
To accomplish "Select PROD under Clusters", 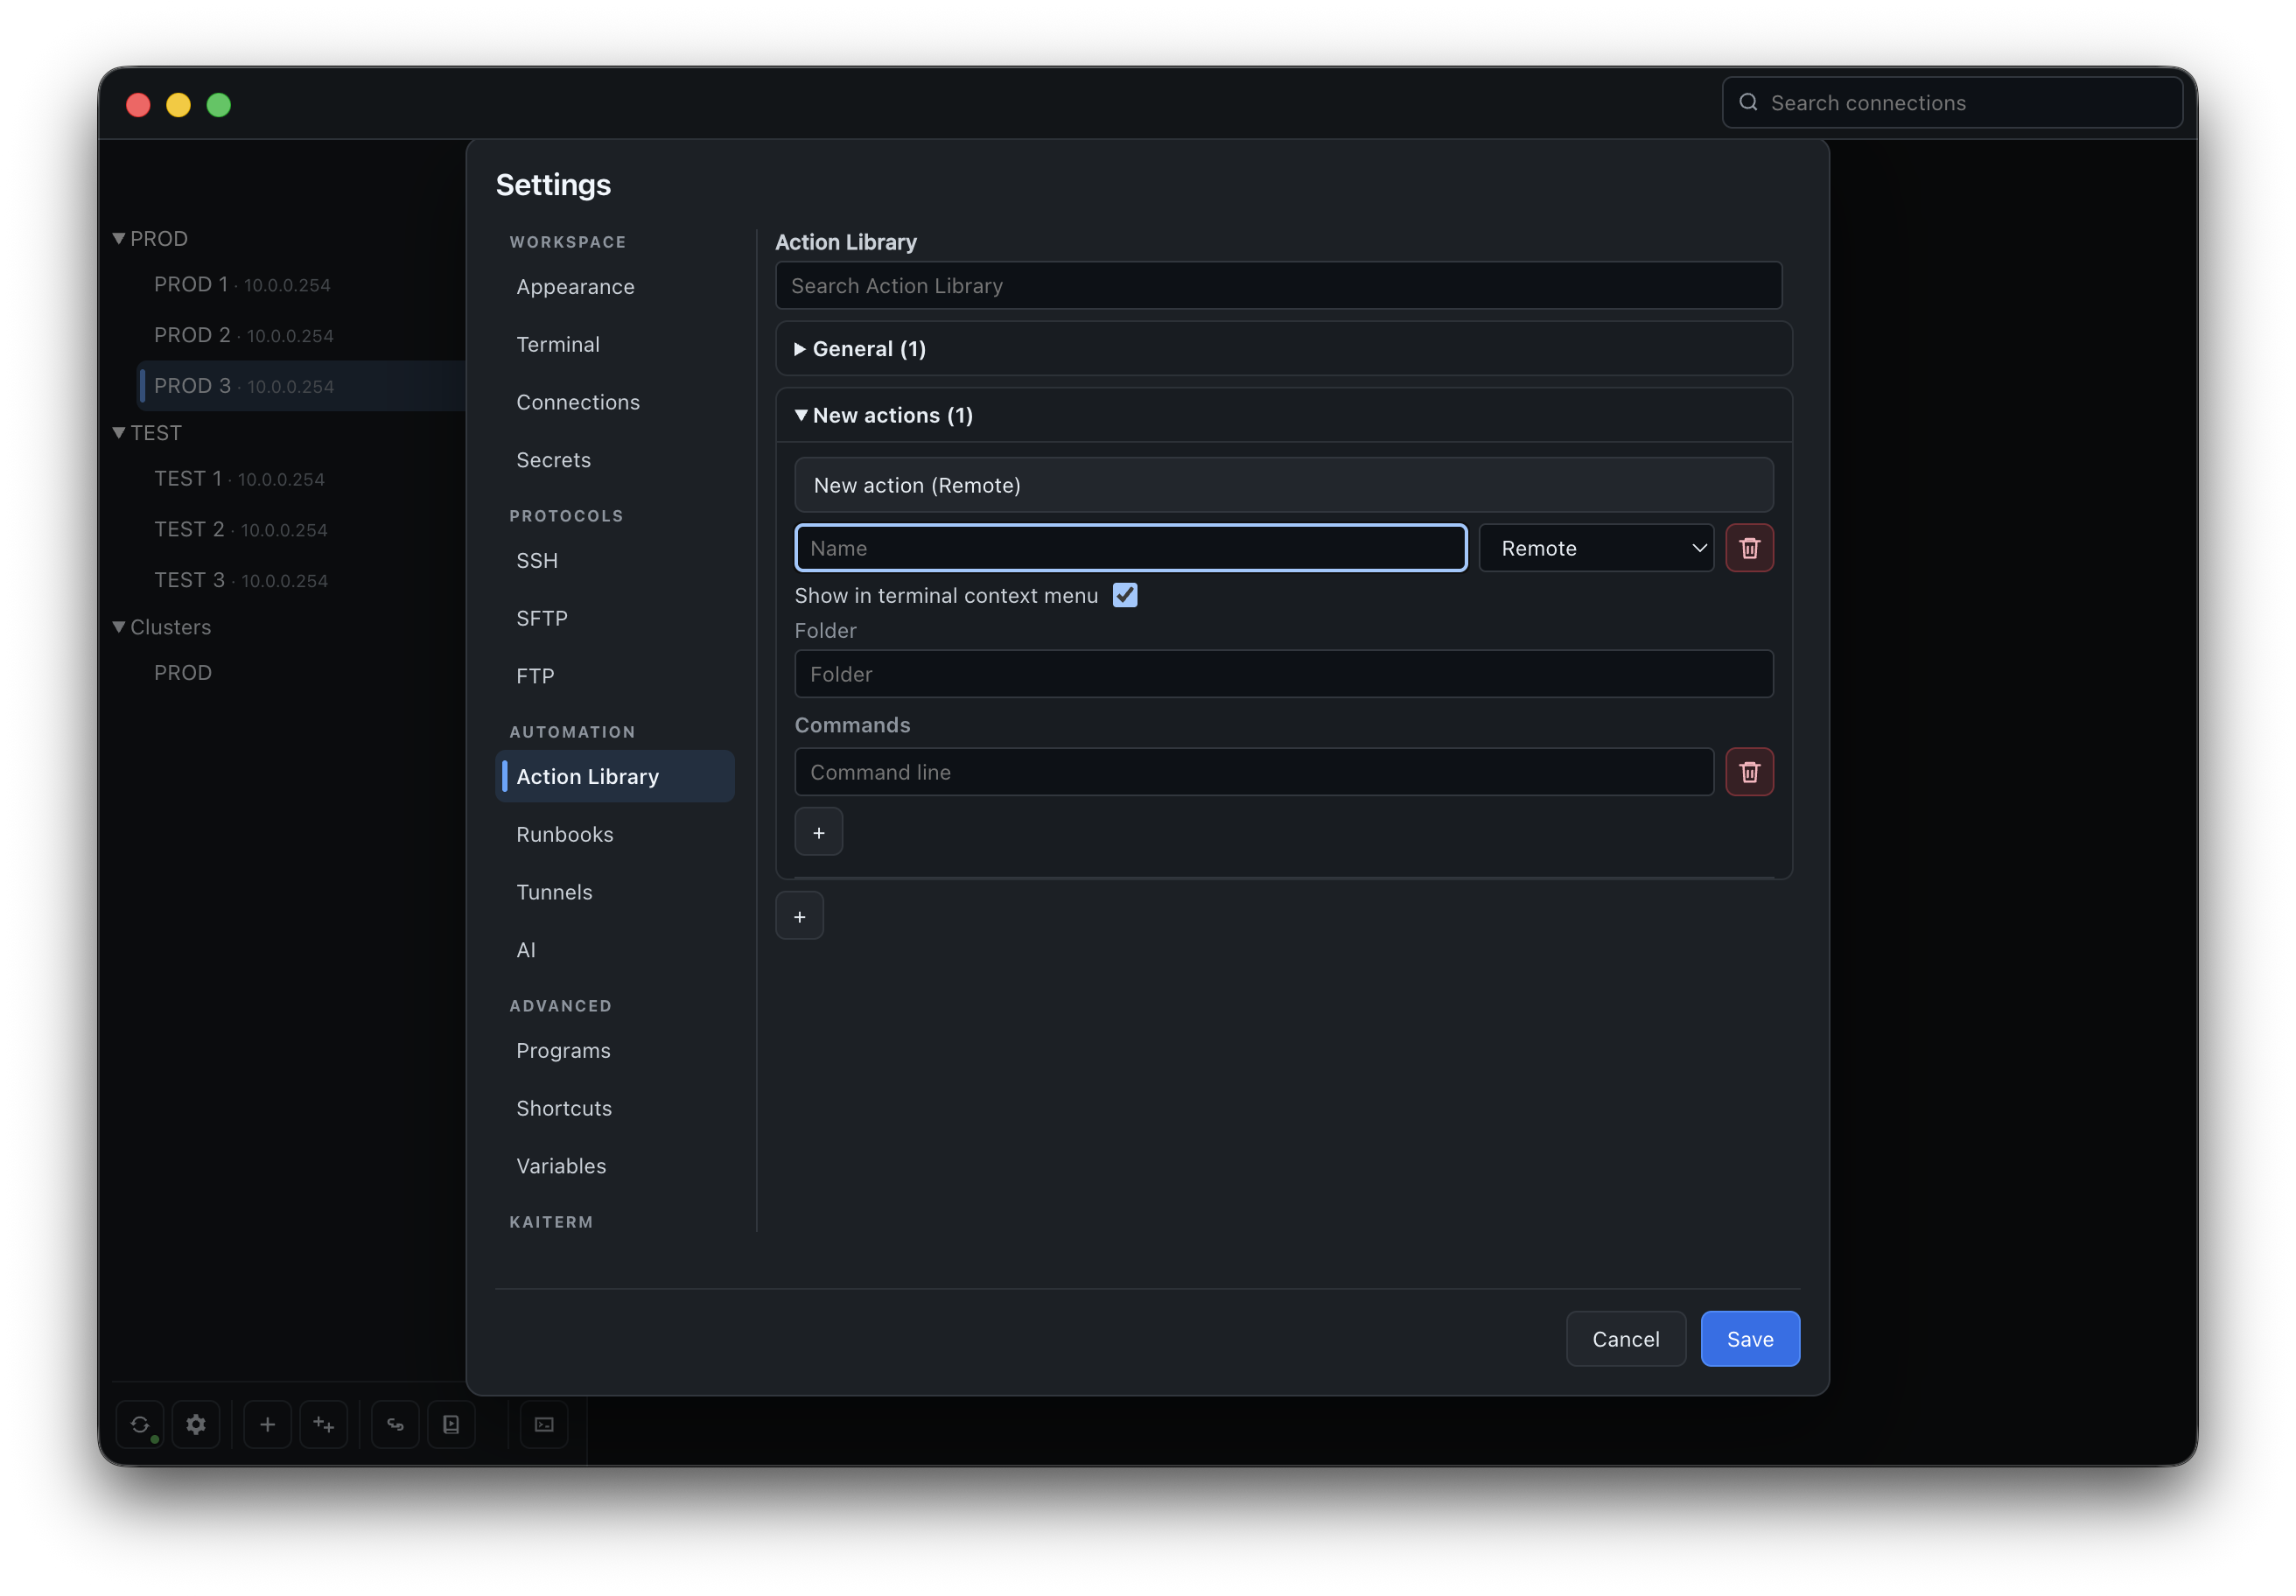I will point(300,673).
